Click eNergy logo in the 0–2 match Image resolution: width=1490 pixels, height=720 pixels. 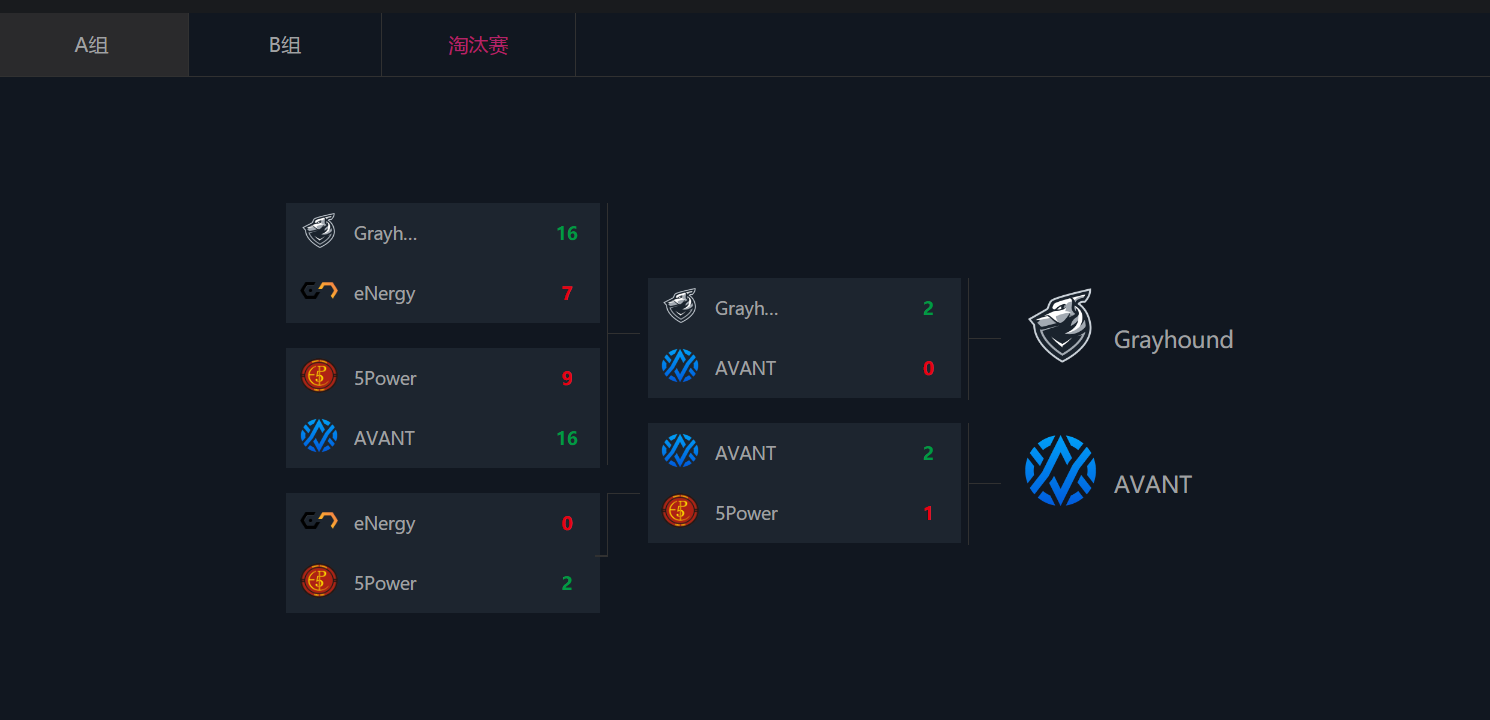pos(319,522)
